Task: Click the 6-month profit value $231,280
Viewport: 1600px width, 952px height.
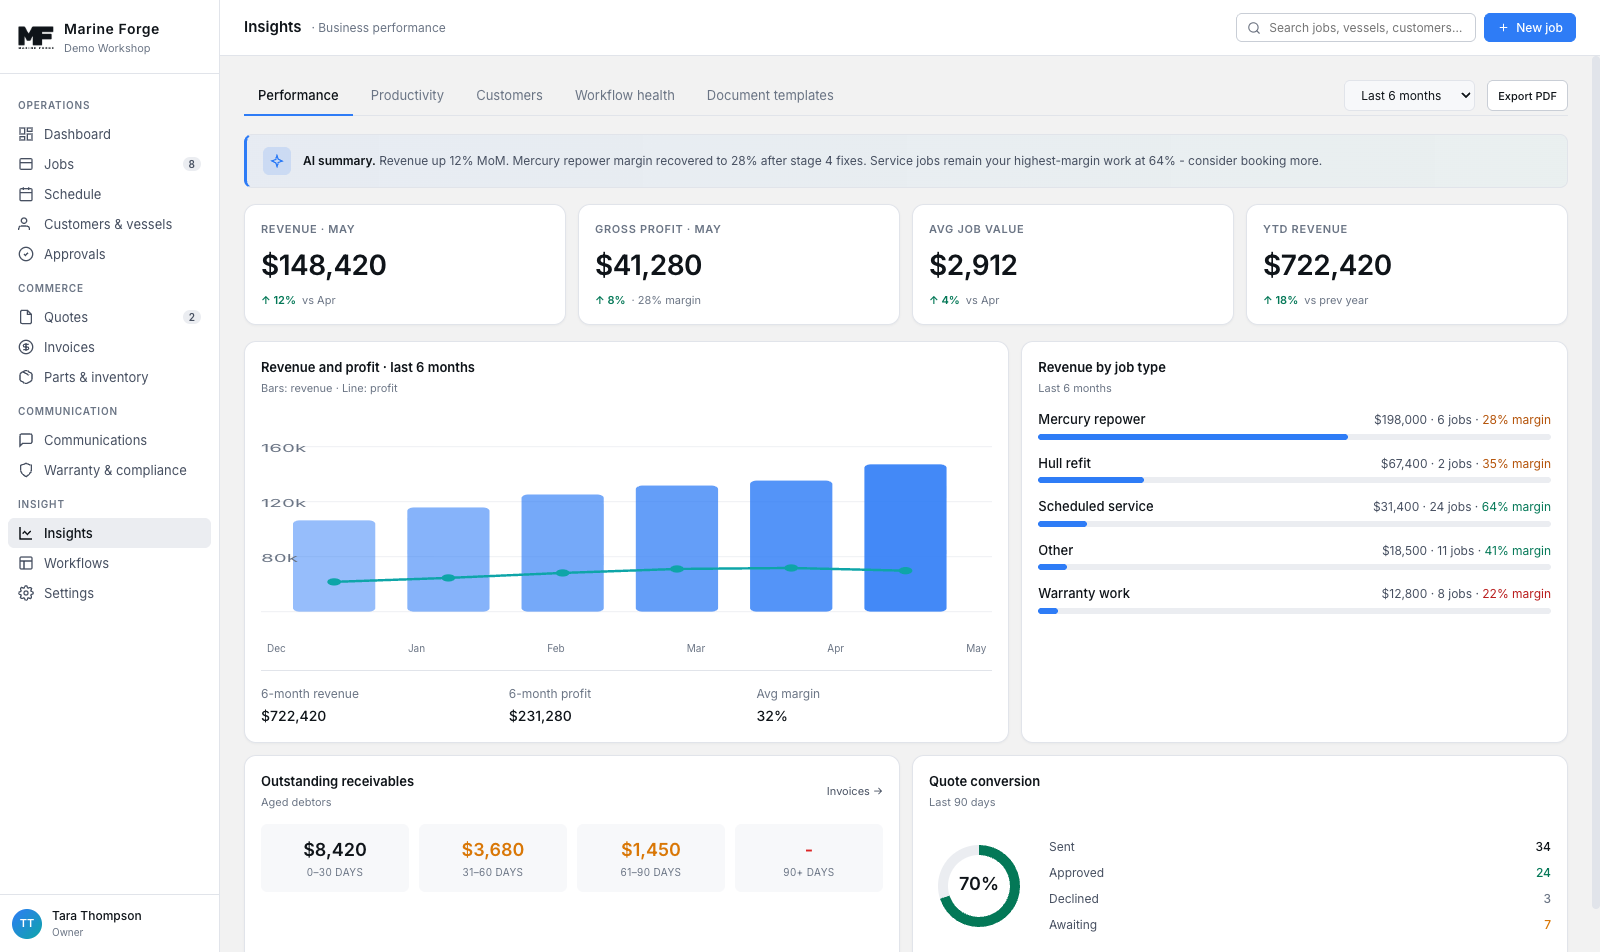Action: [540, 716]
